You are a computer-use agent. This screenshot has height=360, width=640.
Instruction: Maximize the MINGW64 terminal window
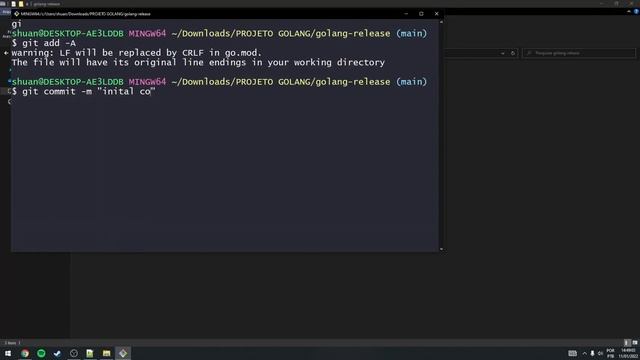(421, 13)
